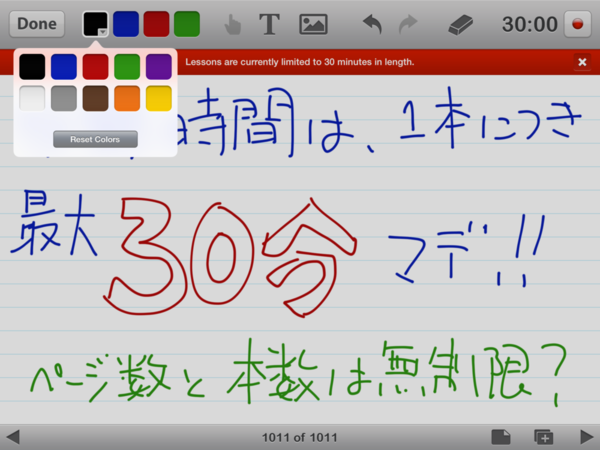
Task: Add a new page with plus icon
Action: click(x=544, y=437)
